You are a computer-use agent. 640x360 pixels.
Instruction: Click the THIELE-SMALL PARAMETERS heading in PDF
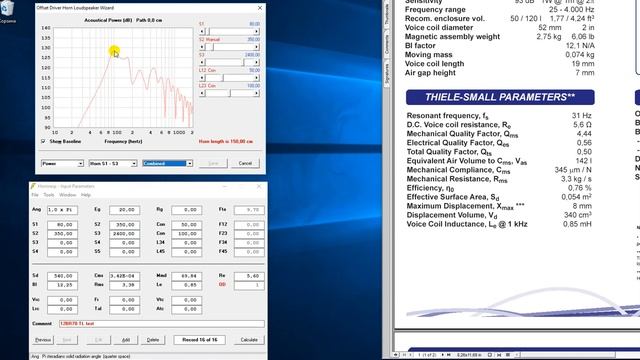500,97
